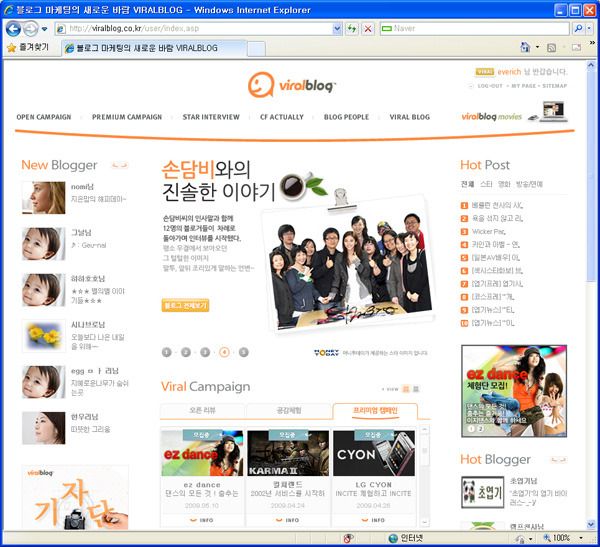The image size is (600, 547).
Task: Click the viralblog logo at page top
Action: coord(292,85)
